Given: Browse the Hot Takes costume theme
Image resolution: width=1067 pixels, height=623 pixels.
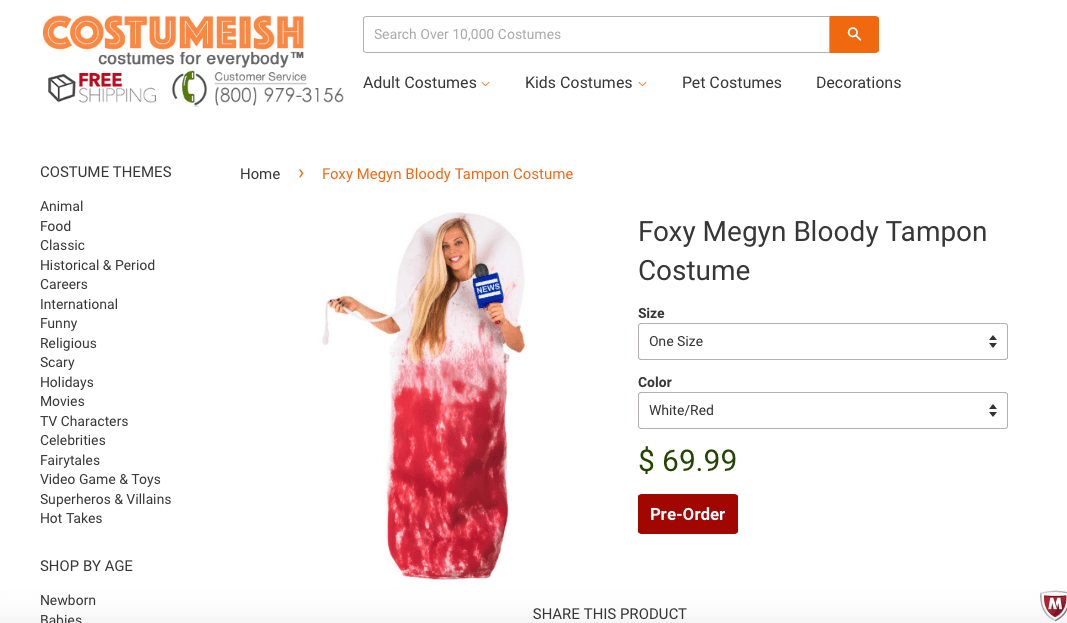Looking at the screenshot, I should (x=71, y=518).
